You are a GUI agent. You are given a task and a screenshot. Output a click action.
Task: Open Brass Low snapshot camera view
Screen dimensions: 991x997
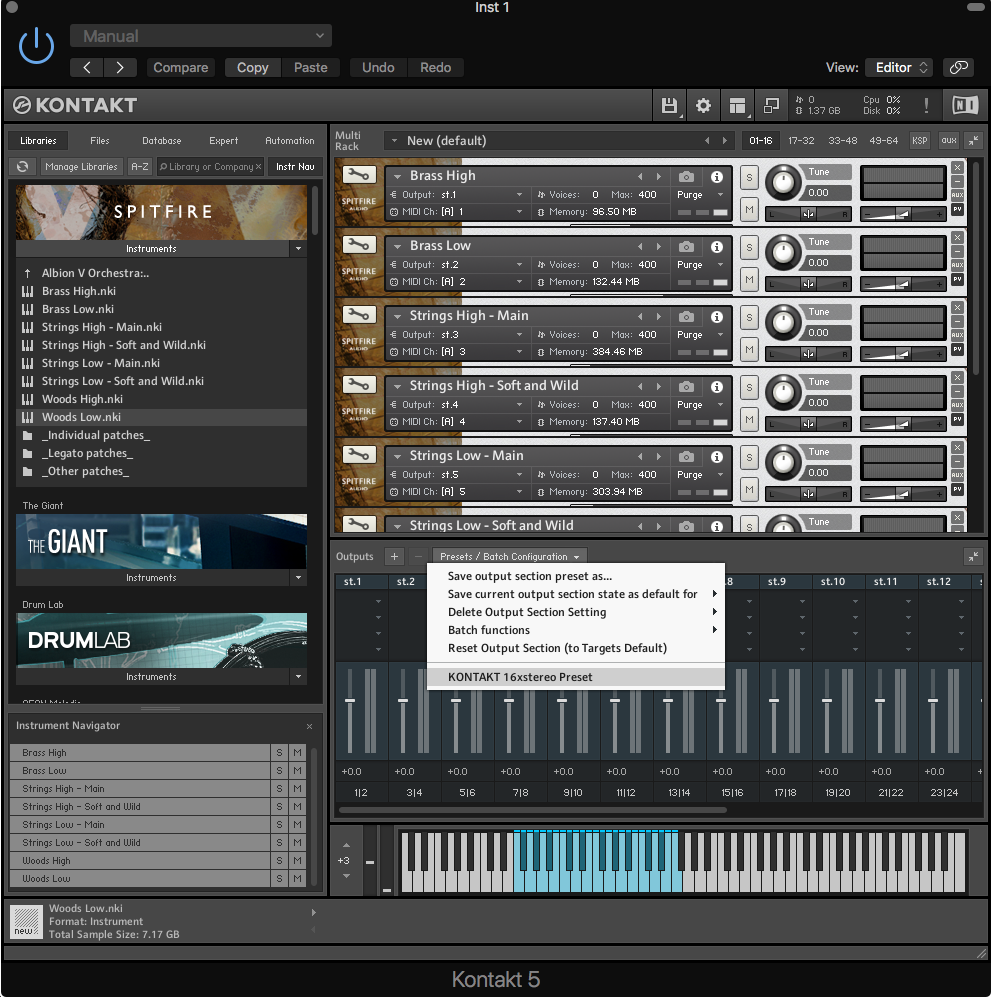[686, 247]
